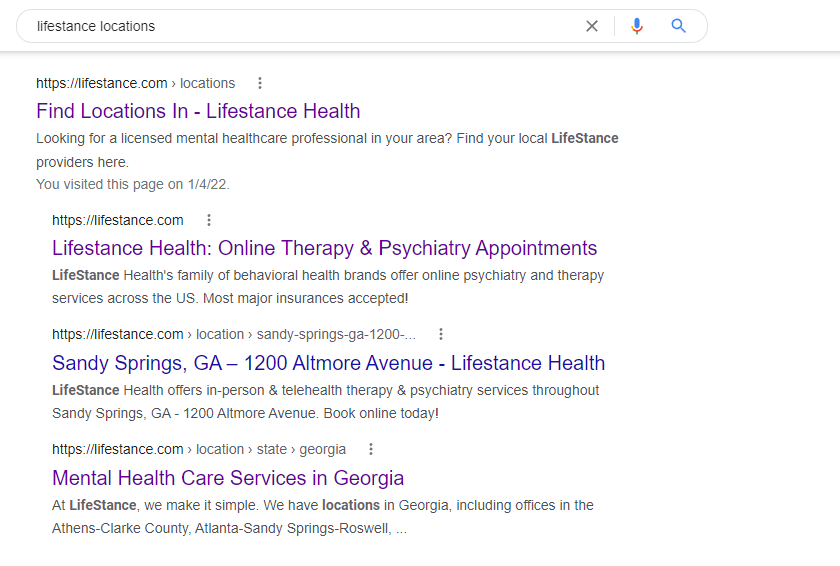The image size is (840, 566).
Task: Click the snippet starting 'Looking for a licensed mental healthcare'
Action: point(327,149)
